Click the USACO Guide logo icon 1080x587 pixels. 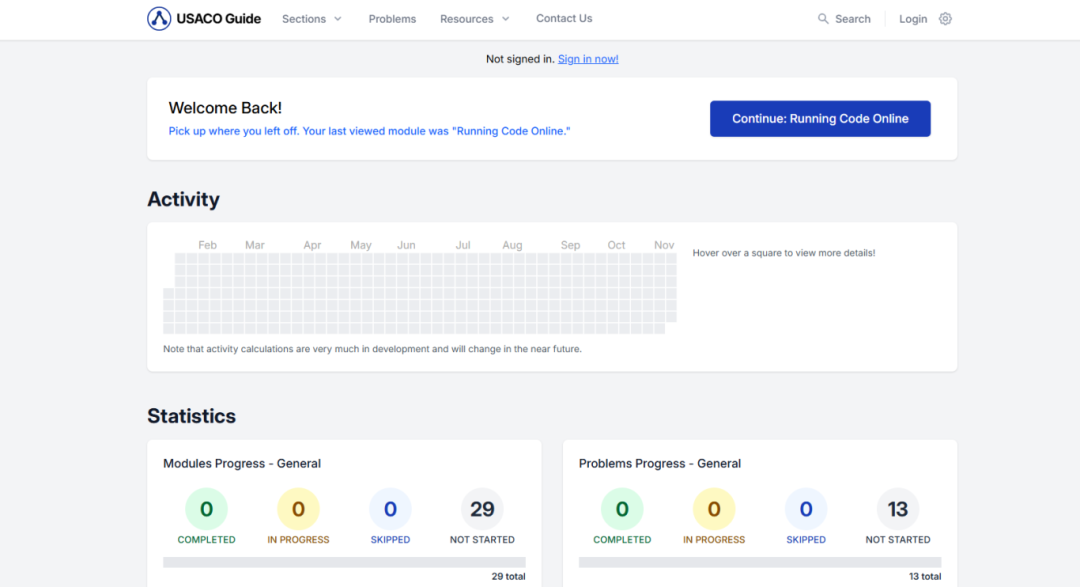click(159, 19)
